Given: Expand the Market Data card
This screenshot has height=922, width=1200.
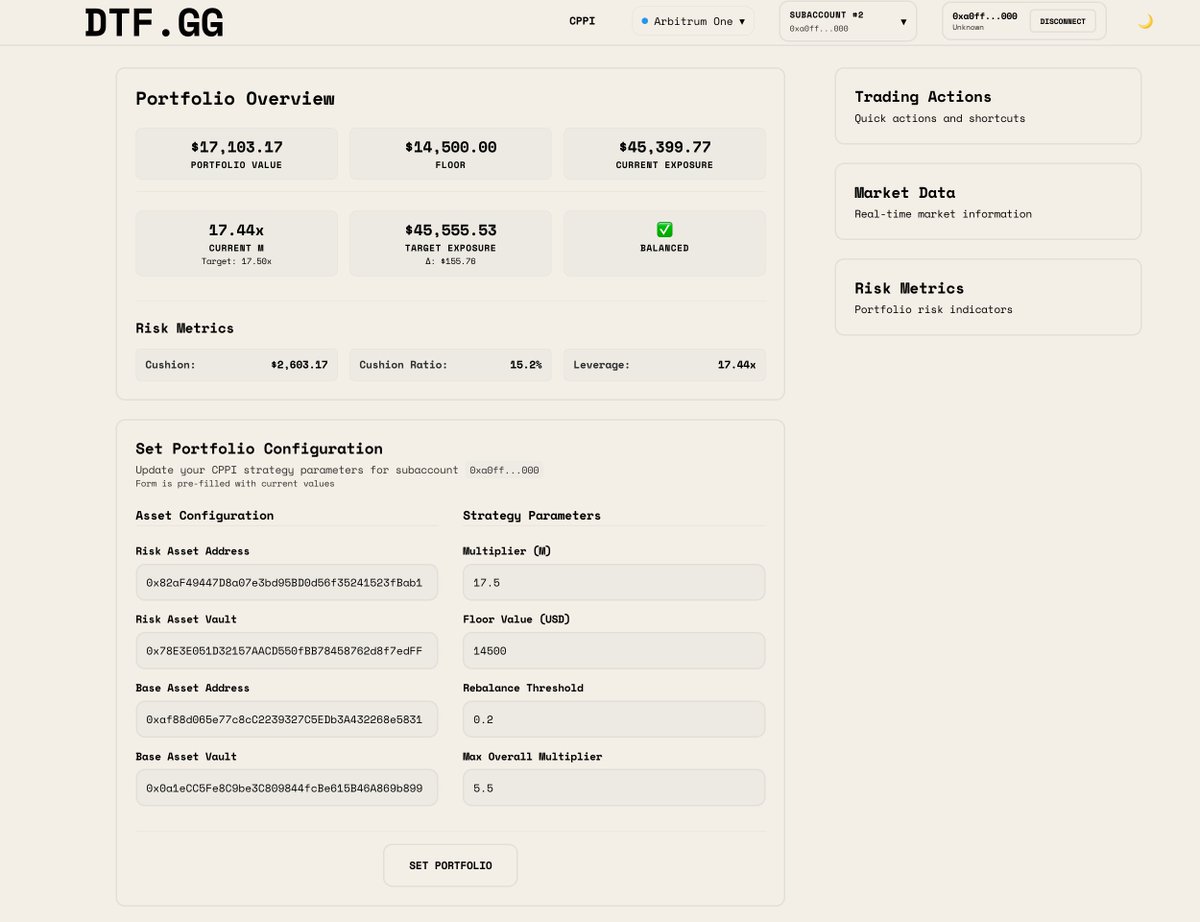Looking at the screenshot, I should coord(988,201).
